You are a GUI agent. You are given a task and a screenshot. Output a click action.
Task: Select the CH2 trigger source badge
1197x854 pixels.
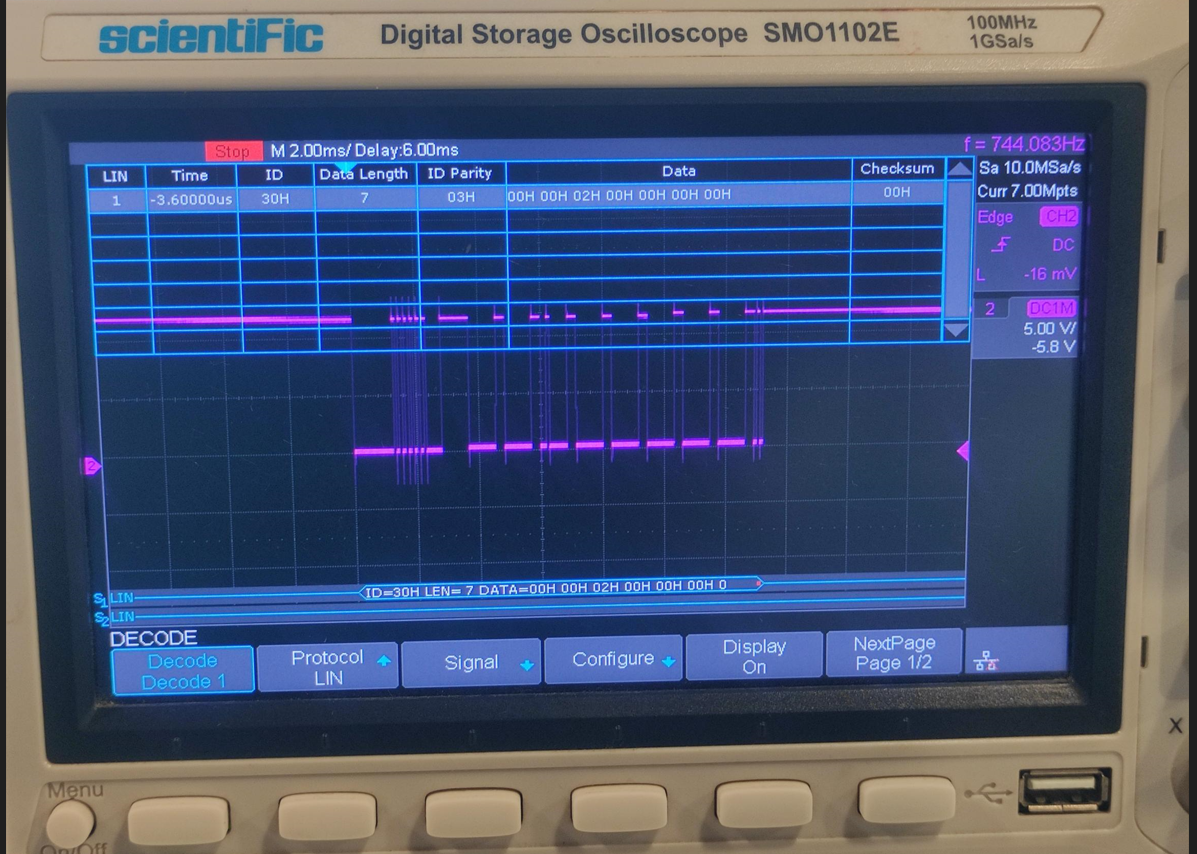click(1059, 216)
